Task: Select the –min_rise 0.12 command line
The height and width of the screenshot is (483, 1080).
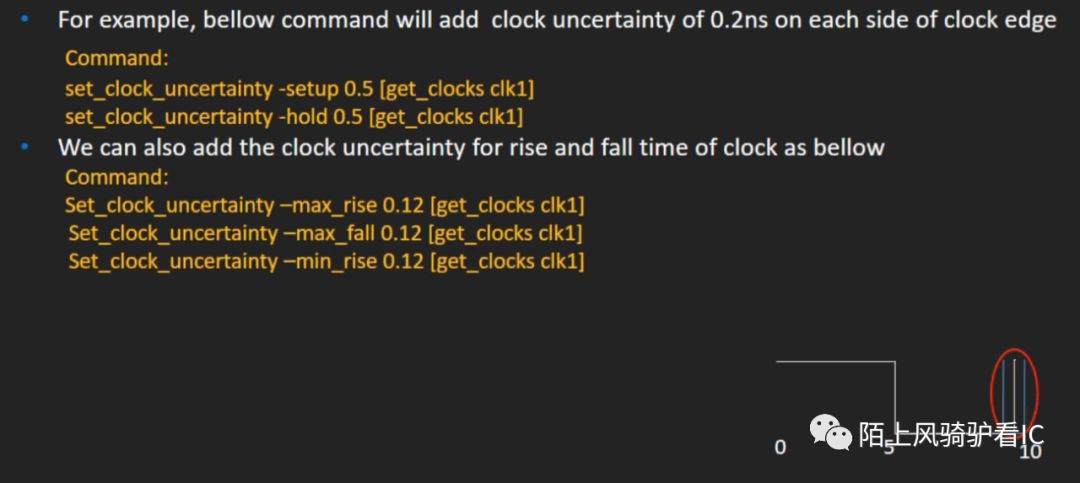Action: 326,261
